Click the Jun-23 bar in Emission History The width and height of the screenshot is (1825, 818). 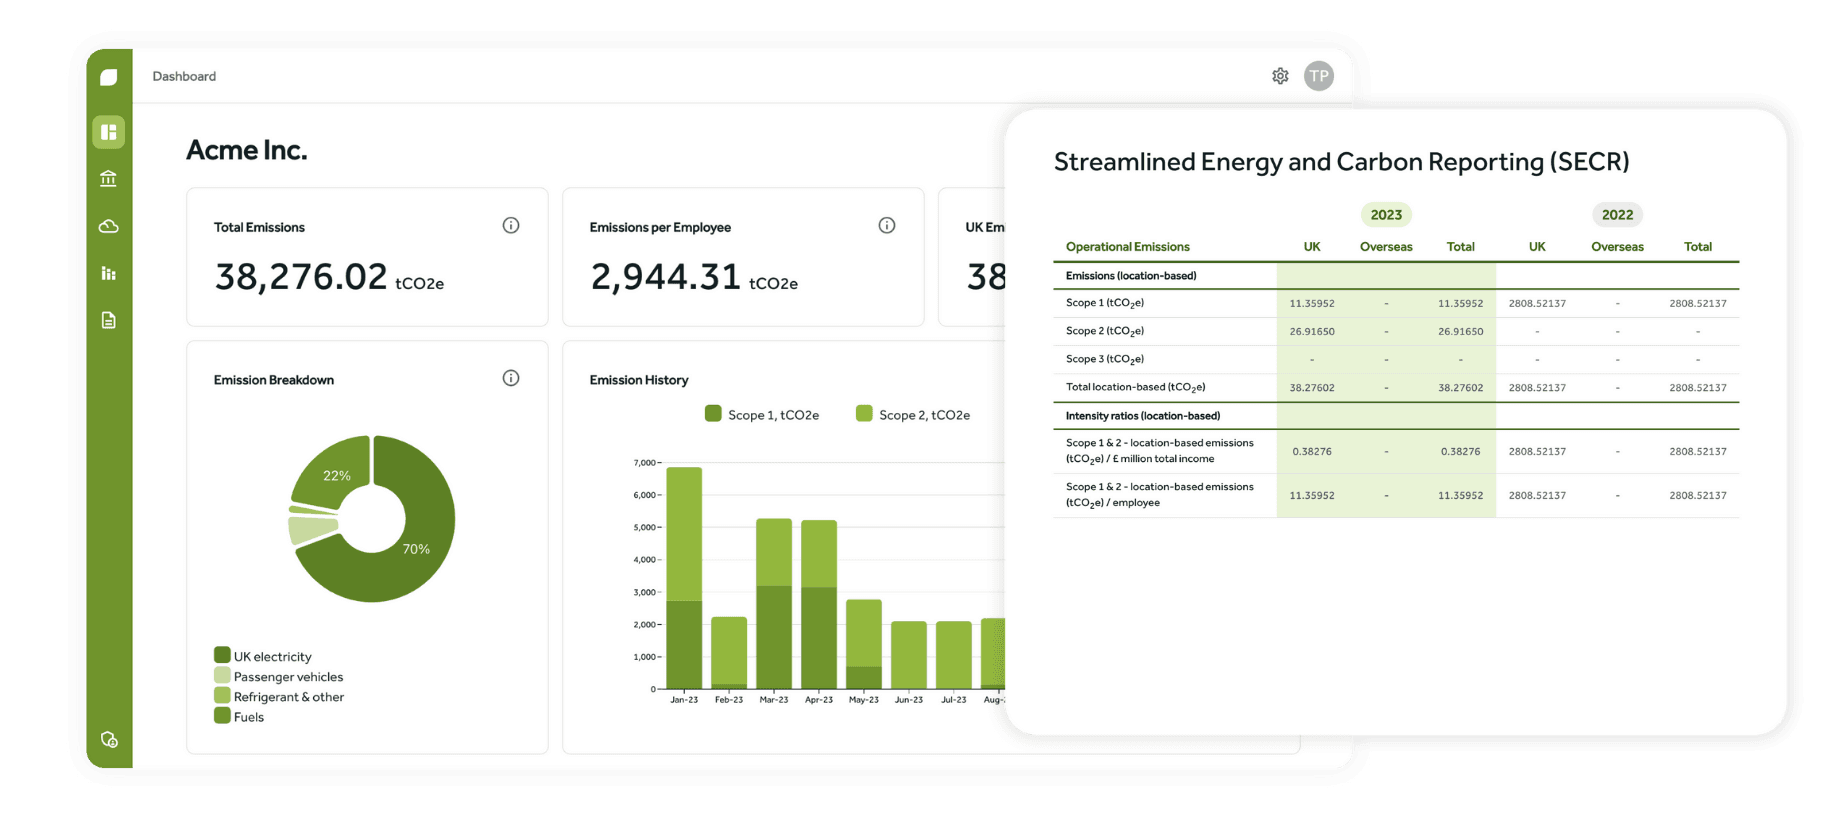tap(909, 656)
